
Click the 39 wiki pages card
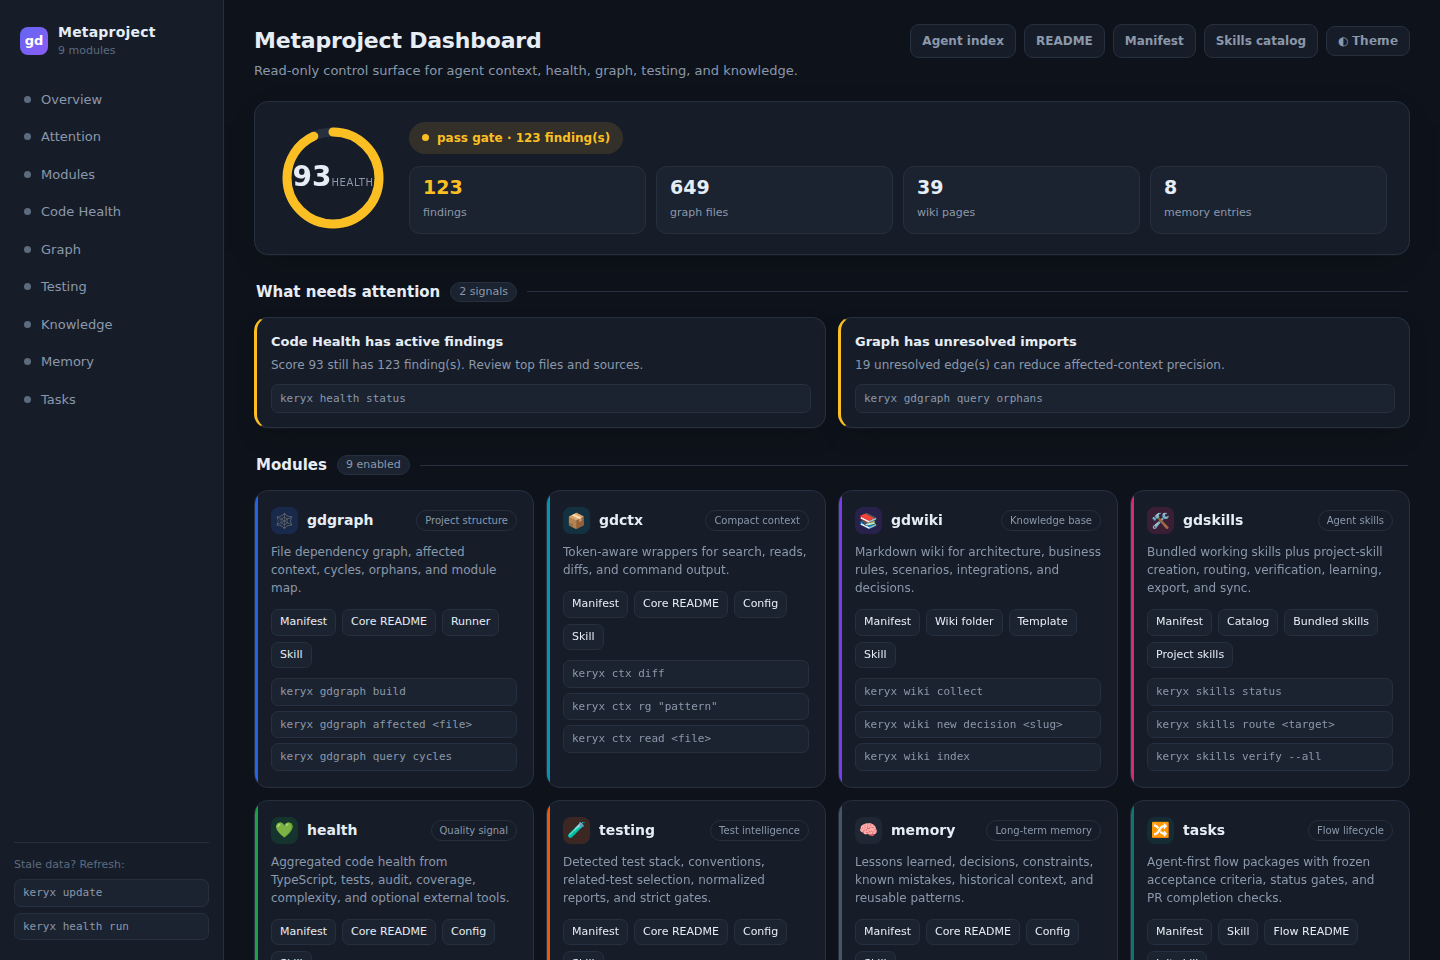pos(1021,200)
